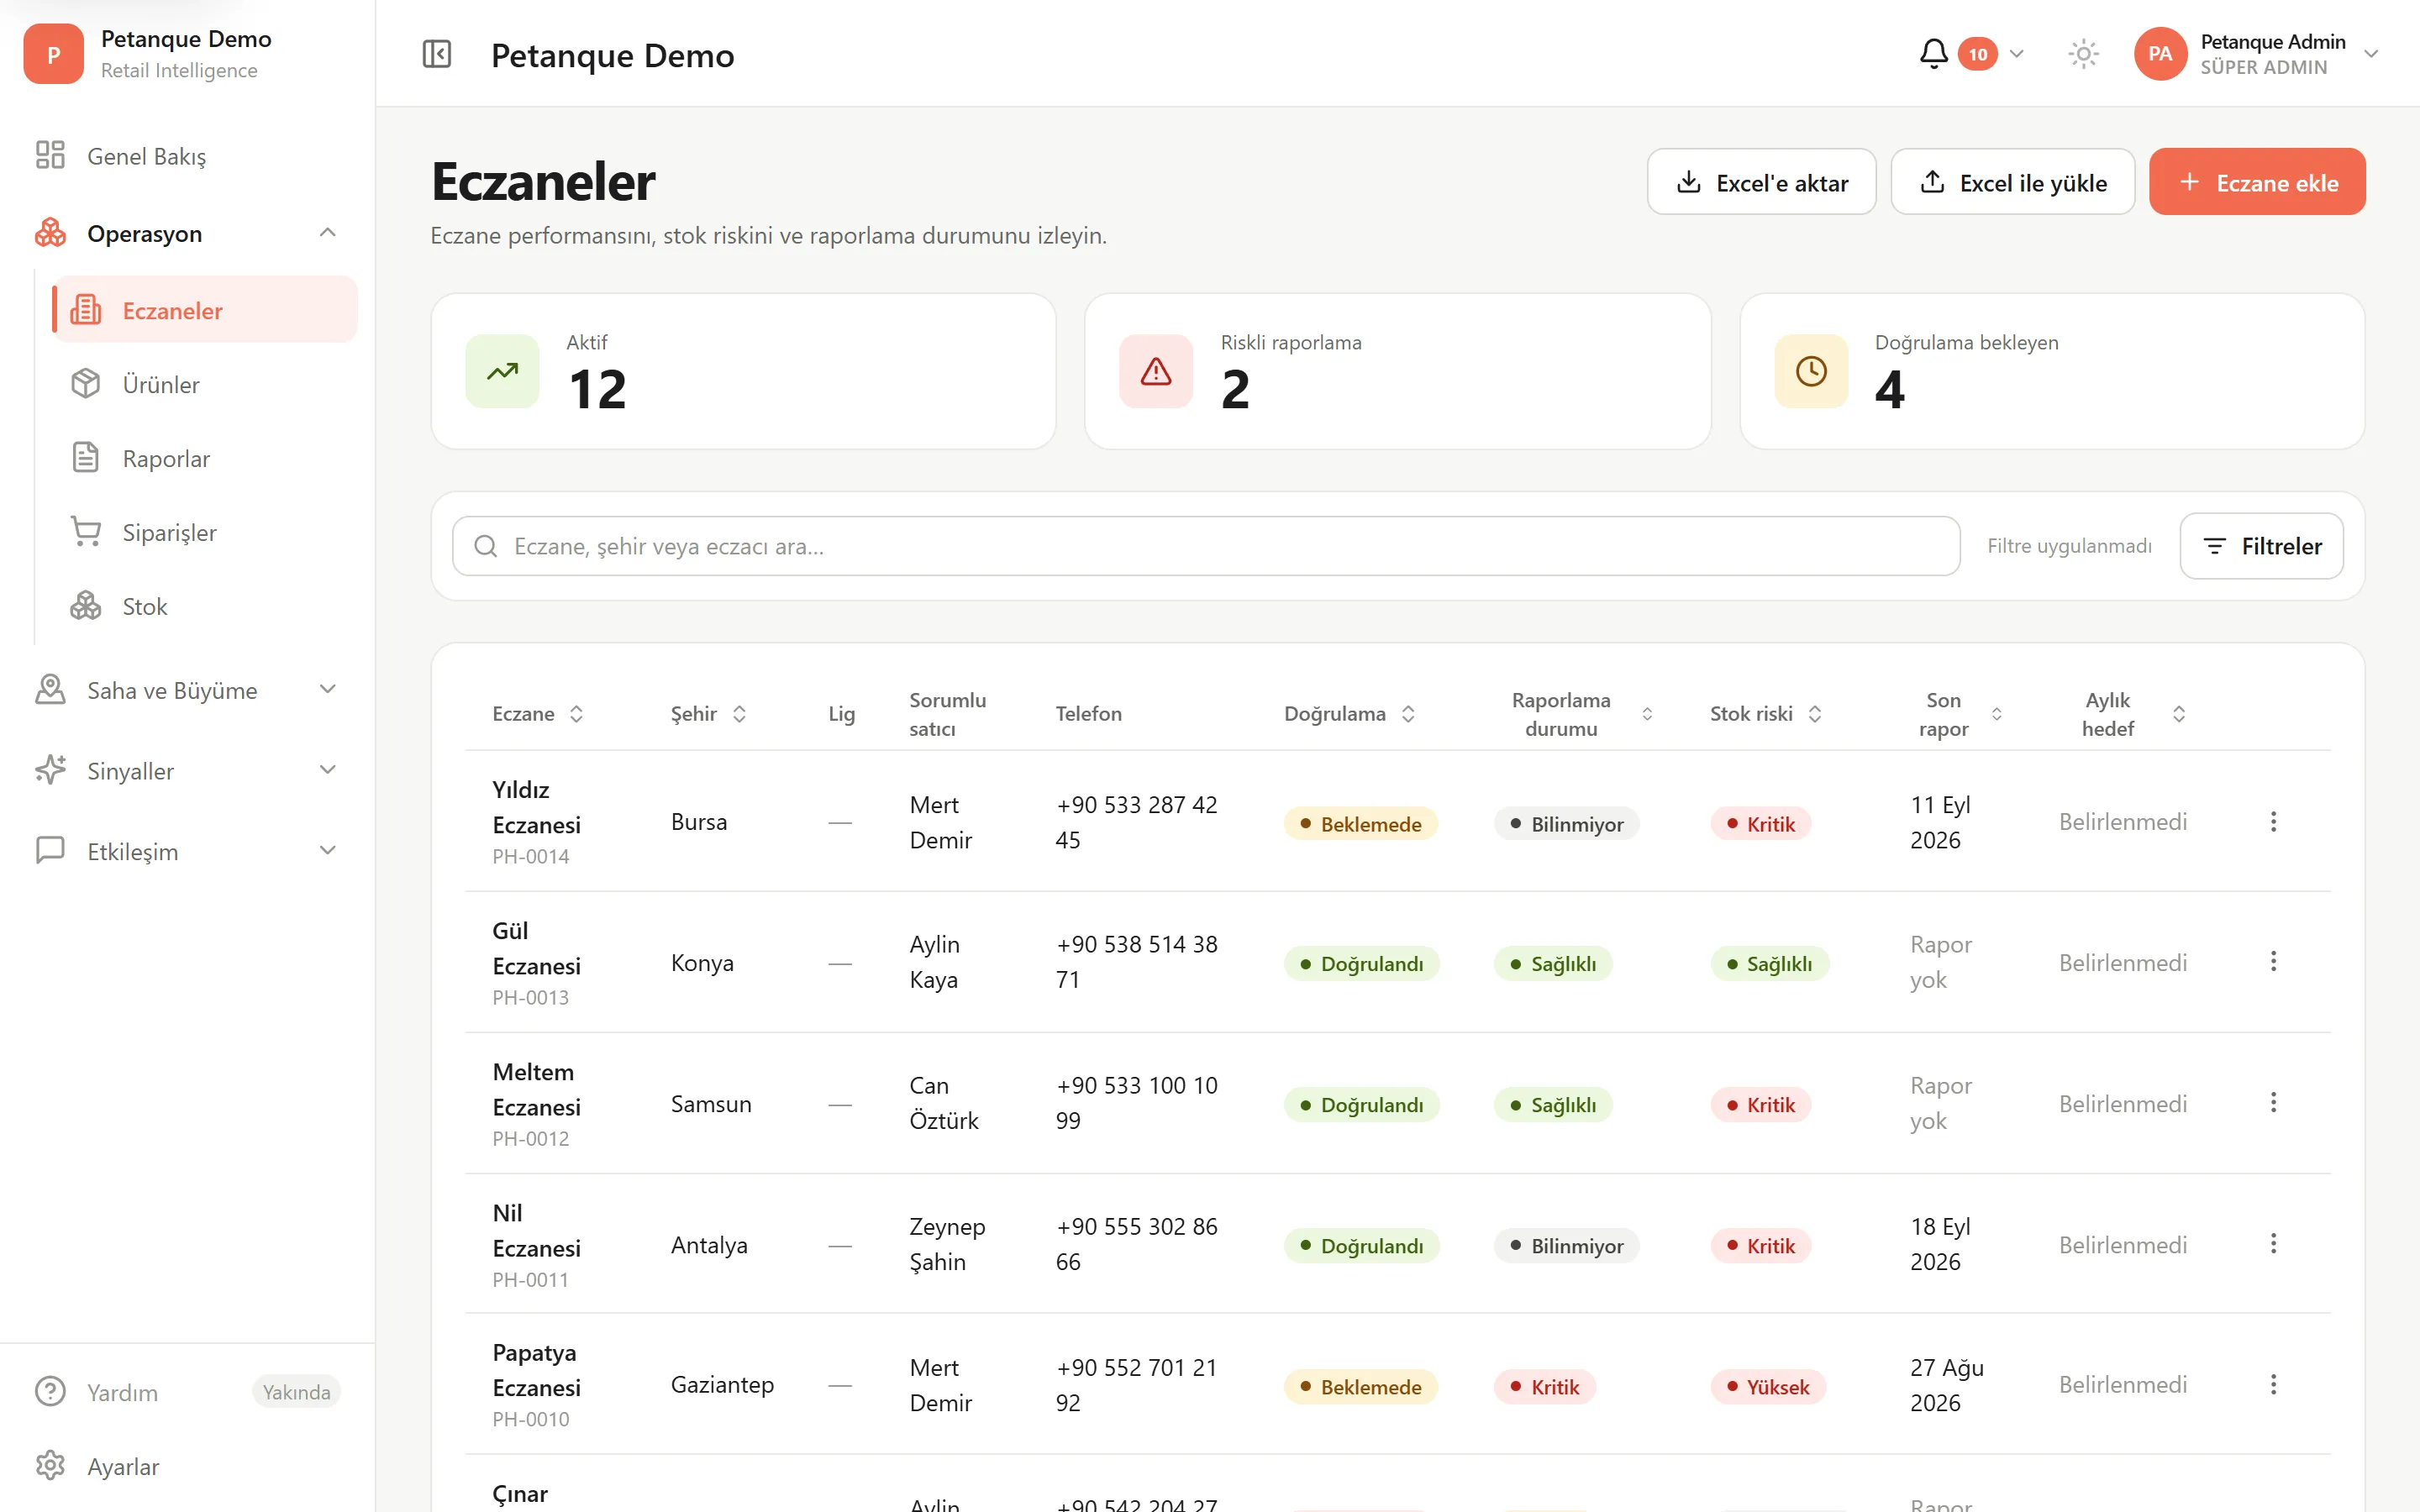Image resolution: width=2420 pixels, height=1512 pixels.
Task: Open Ayarlar settings
Action: (x=187, y=1466)
